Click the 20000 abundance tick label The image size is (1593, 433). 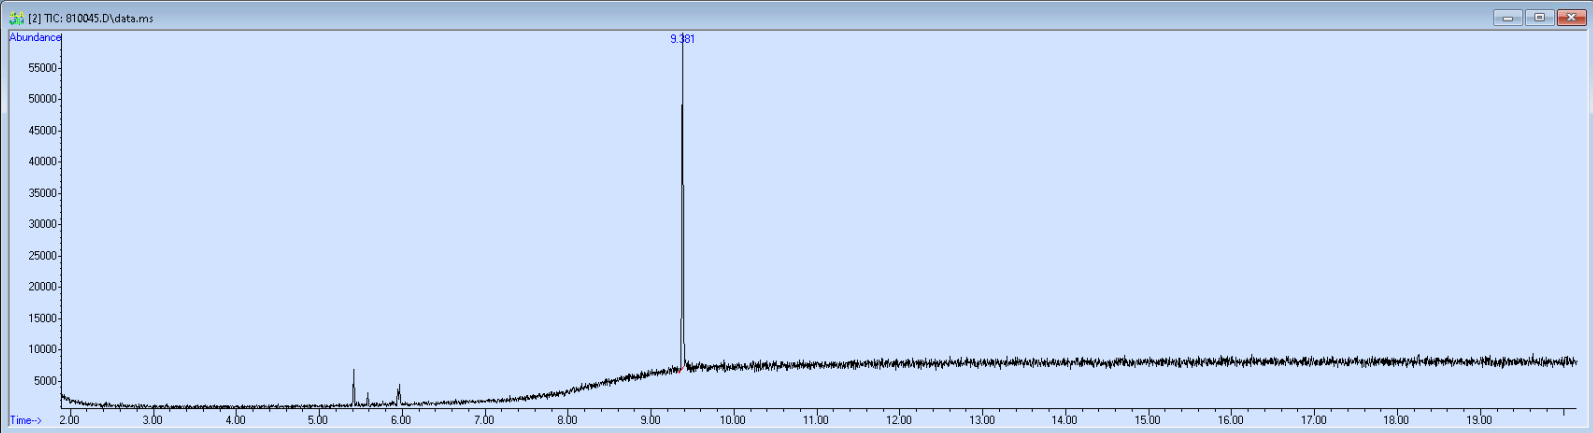coord(42,287)
